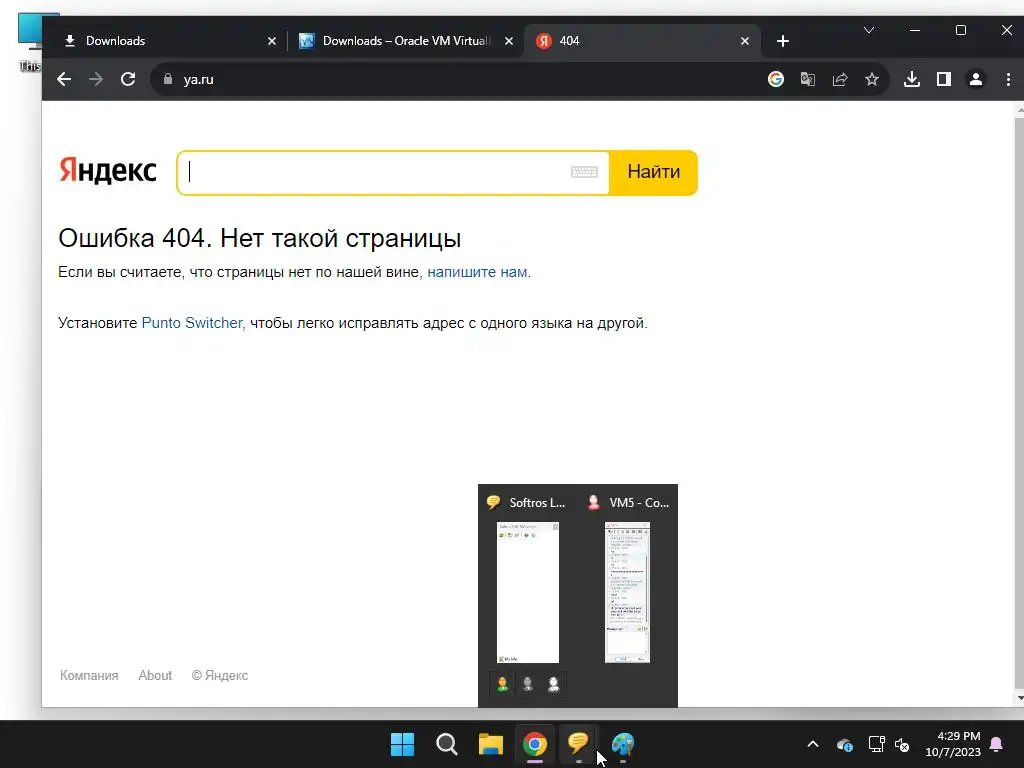Click the ya.ru address bar
The width and height of the screenshot is (1024, 768).
[x=457, y=80]
